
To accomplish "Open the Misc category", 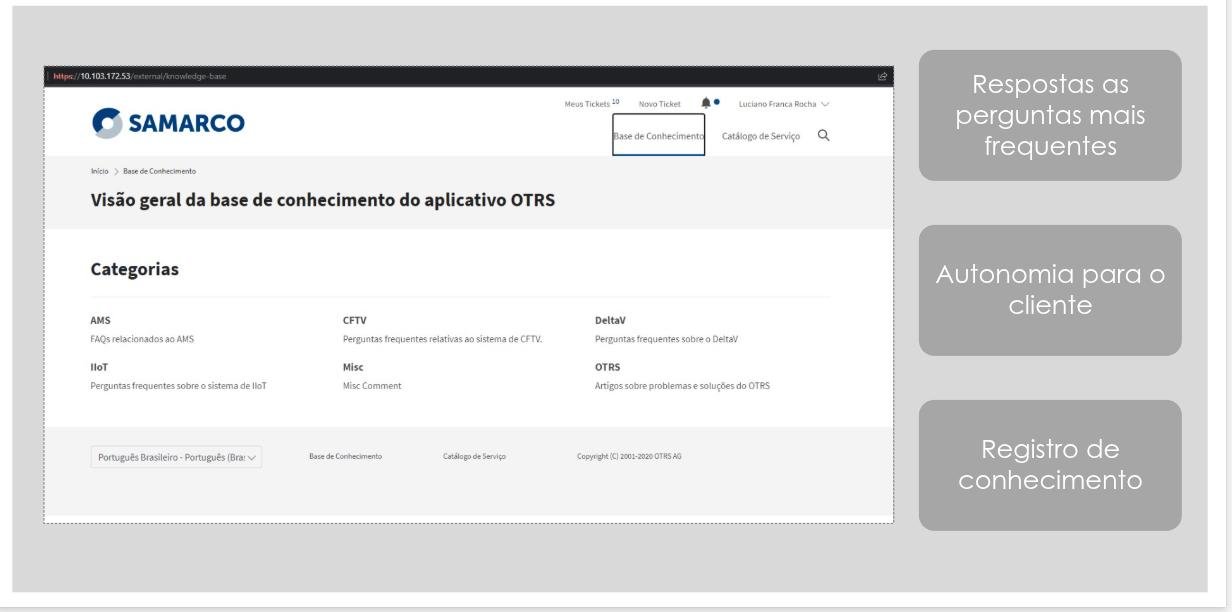I will pyautogui.click(x=353, y=367).
